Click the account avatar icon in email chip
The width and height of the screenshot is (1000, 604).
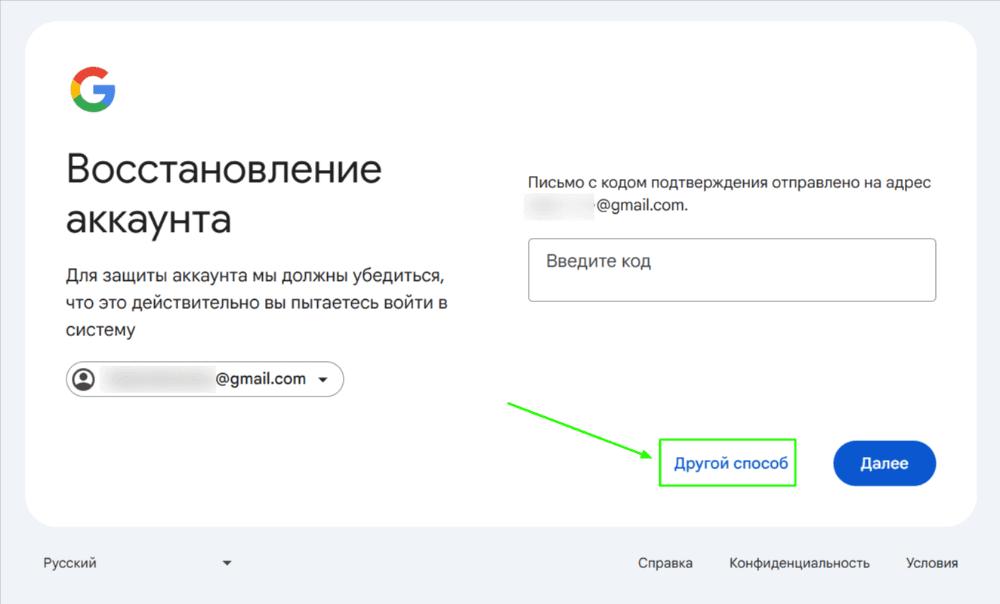coord(84,379)
